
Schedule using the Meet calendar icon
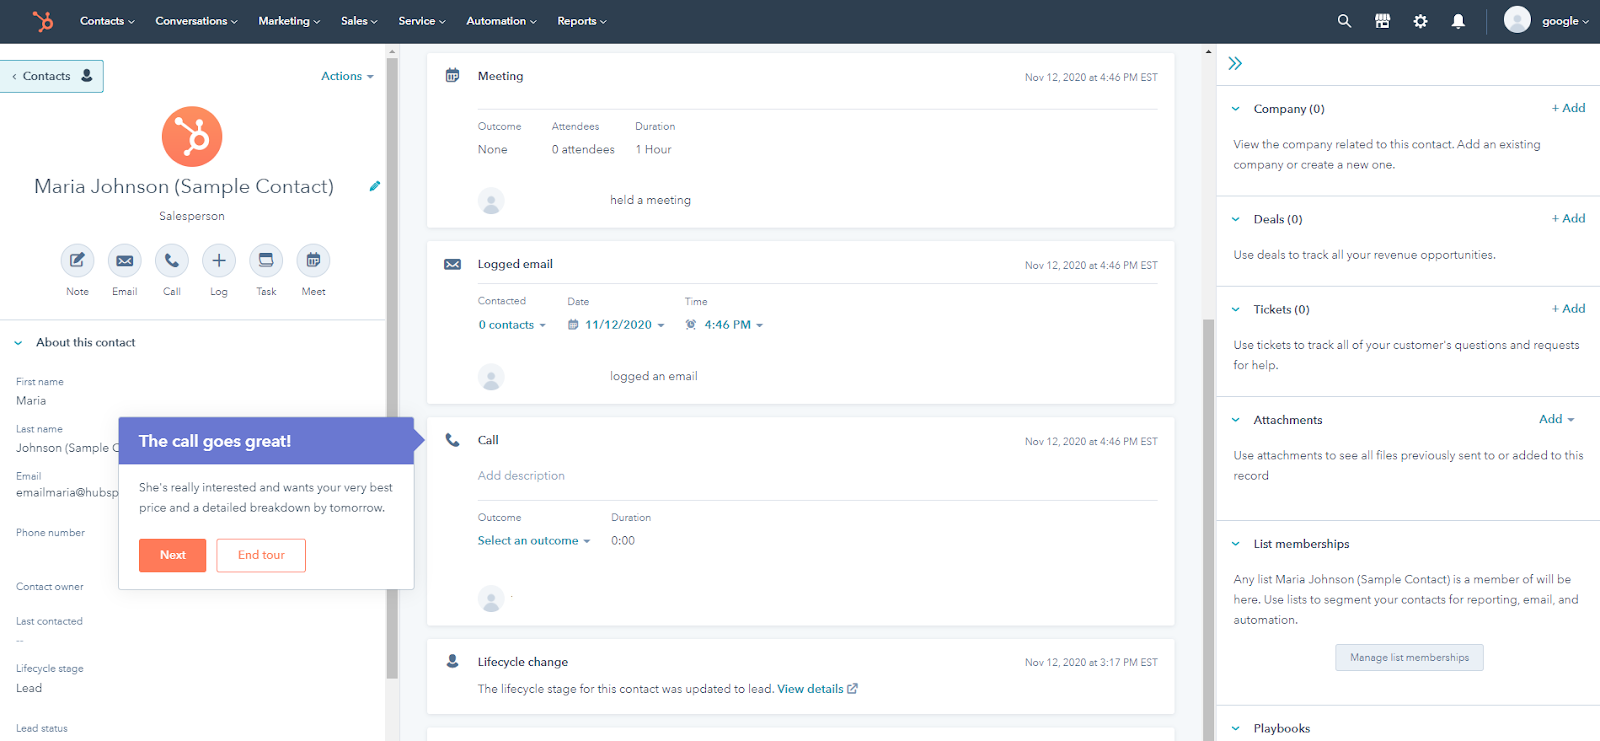[313, 261]
